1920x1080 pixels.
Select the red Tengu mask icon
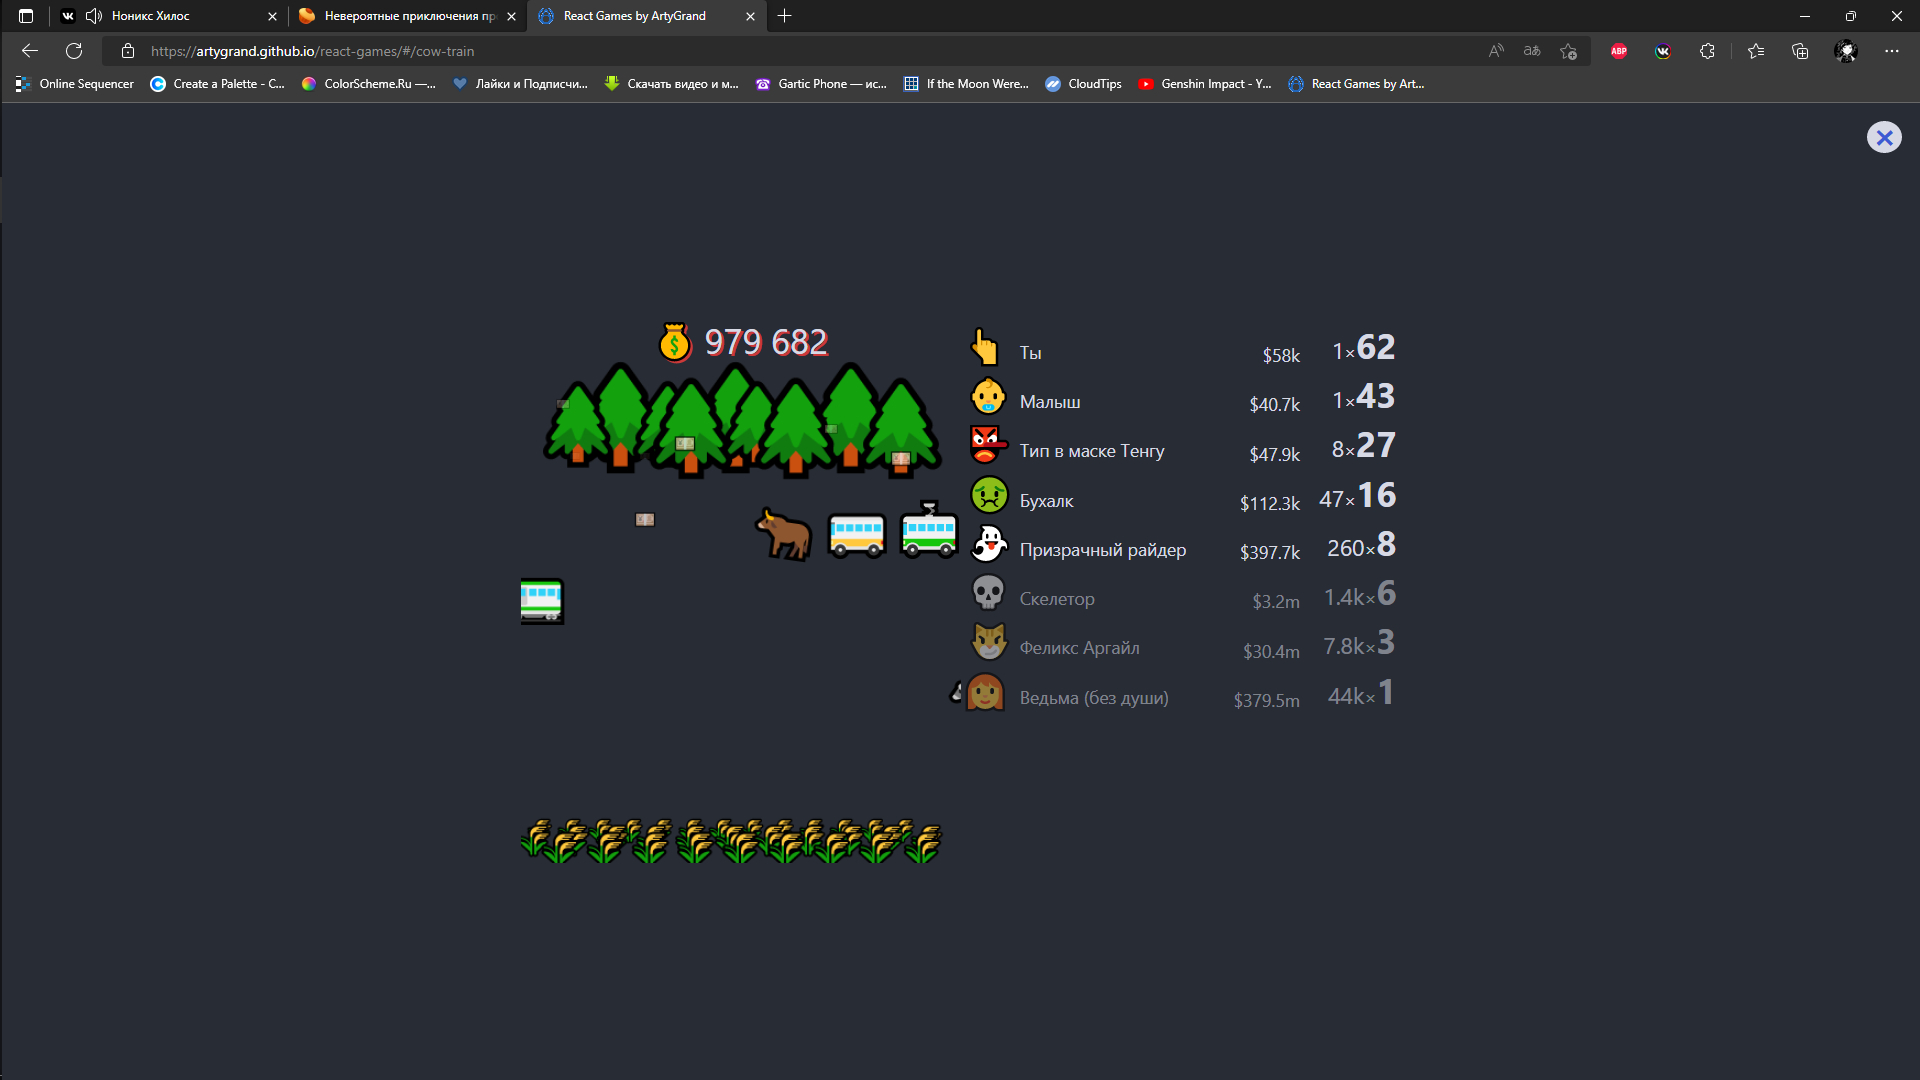point(986,445)
